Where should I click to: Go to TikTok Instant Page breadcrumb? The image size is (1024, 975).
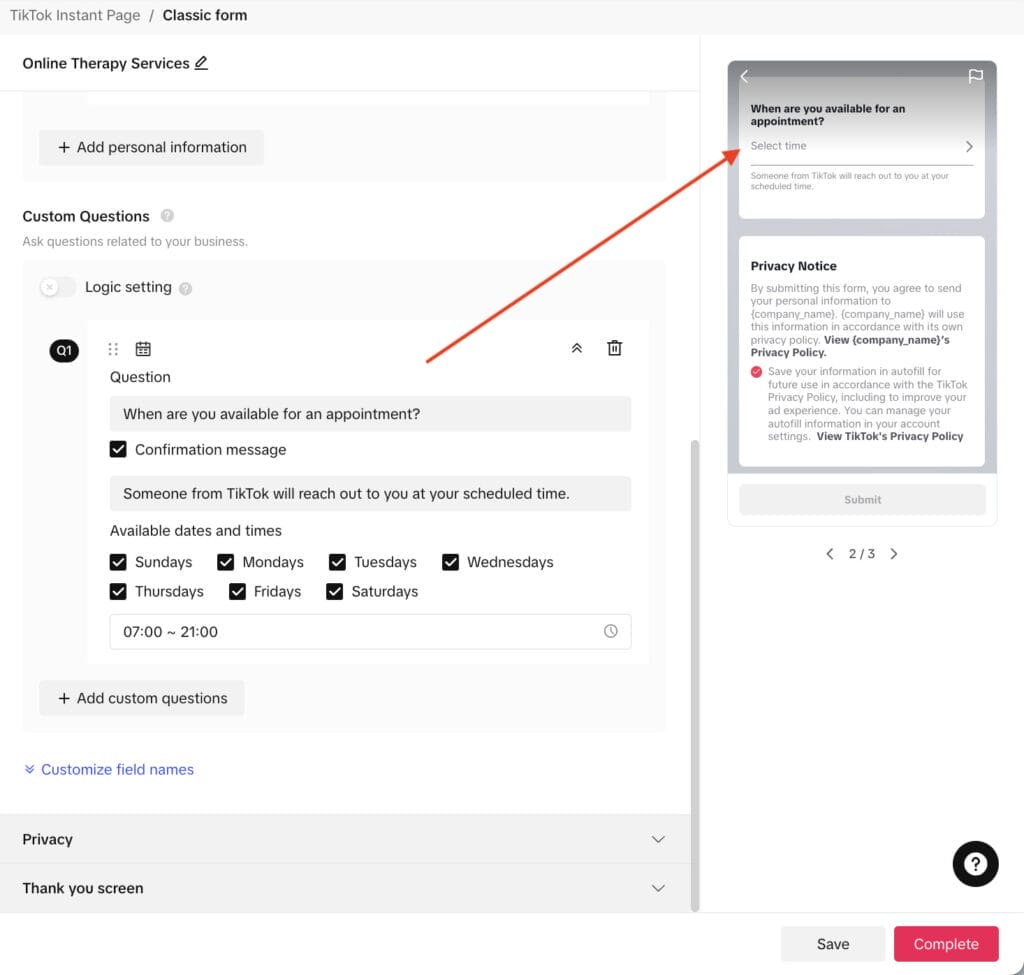coord(75,15)
